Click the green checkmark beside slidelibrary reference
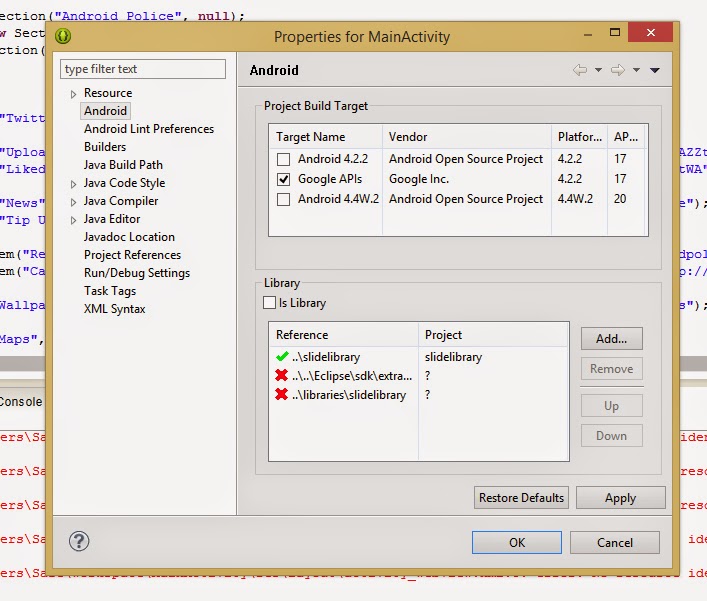 (282, 357)
